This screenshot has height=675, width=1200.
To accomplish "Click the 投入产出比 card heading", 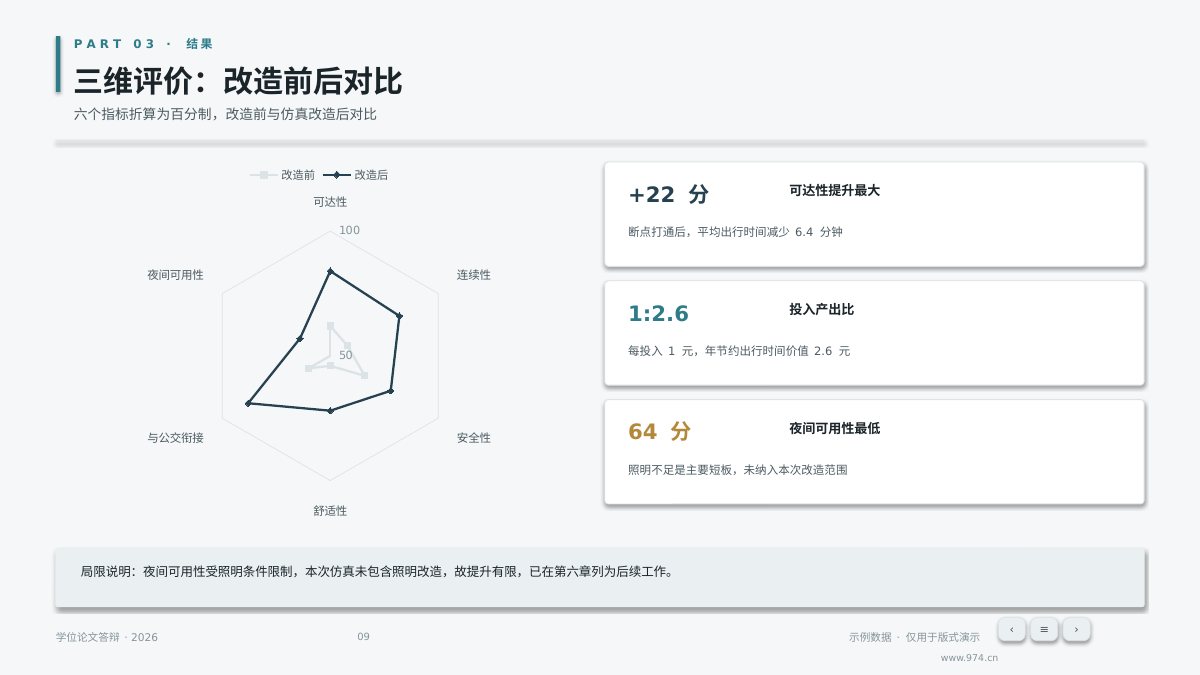I will (821, 310).
